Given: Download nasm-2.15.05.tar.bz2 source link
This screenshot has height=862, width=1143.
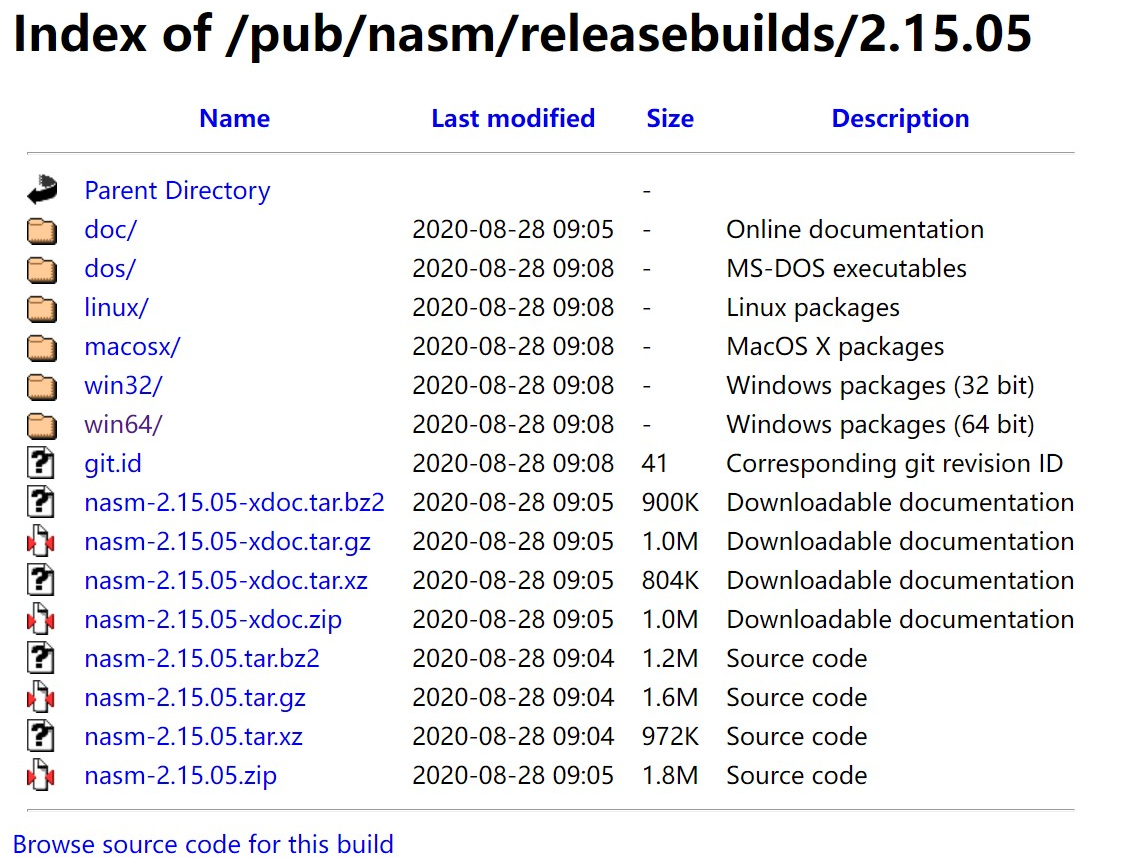Looking at the screenshot, I should 202,659.
